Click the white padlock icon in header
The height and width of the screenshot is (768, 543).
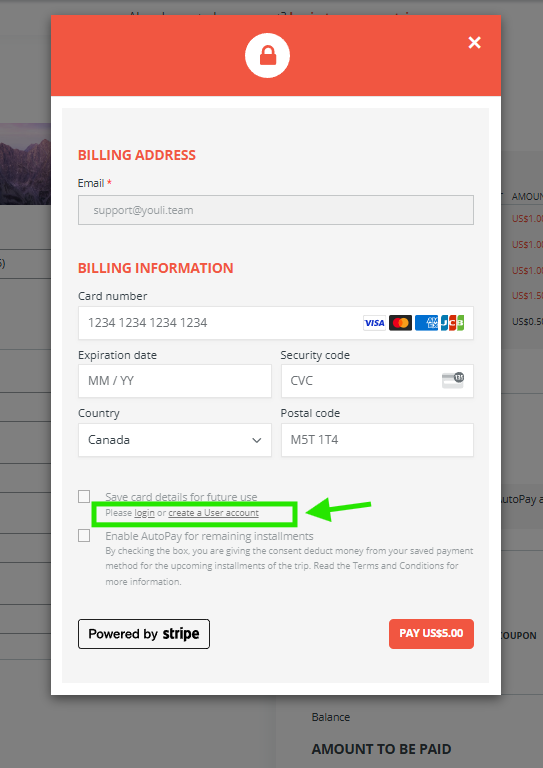click(x=267, y=55)
